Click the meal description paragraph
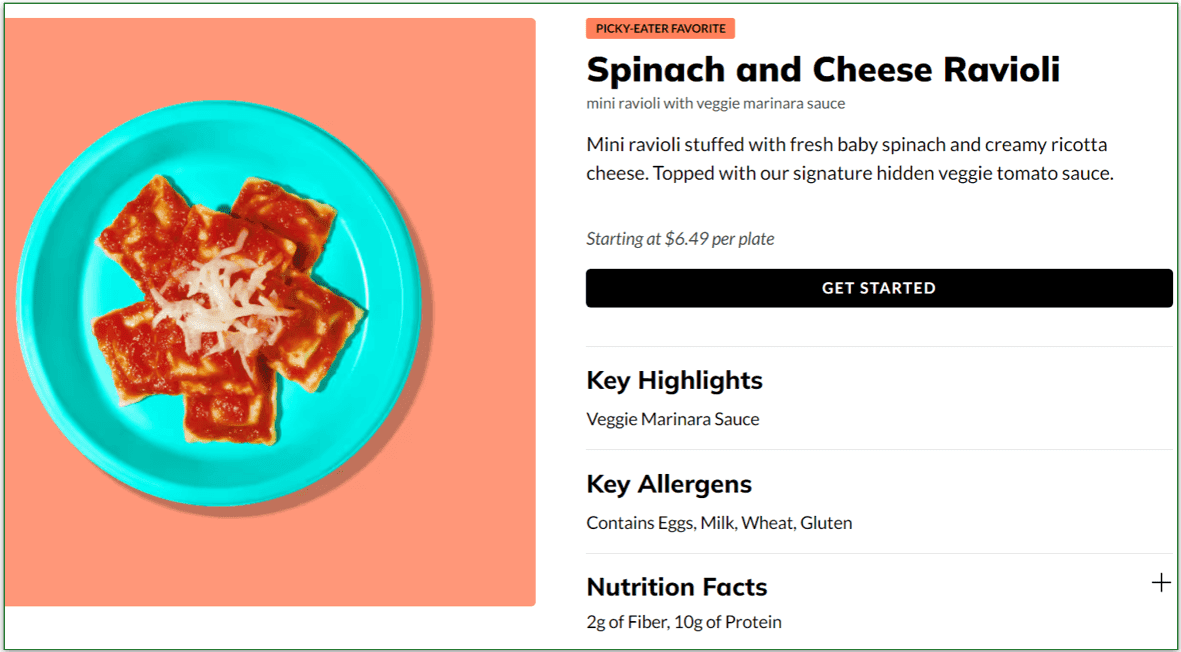 click(845, 158)
